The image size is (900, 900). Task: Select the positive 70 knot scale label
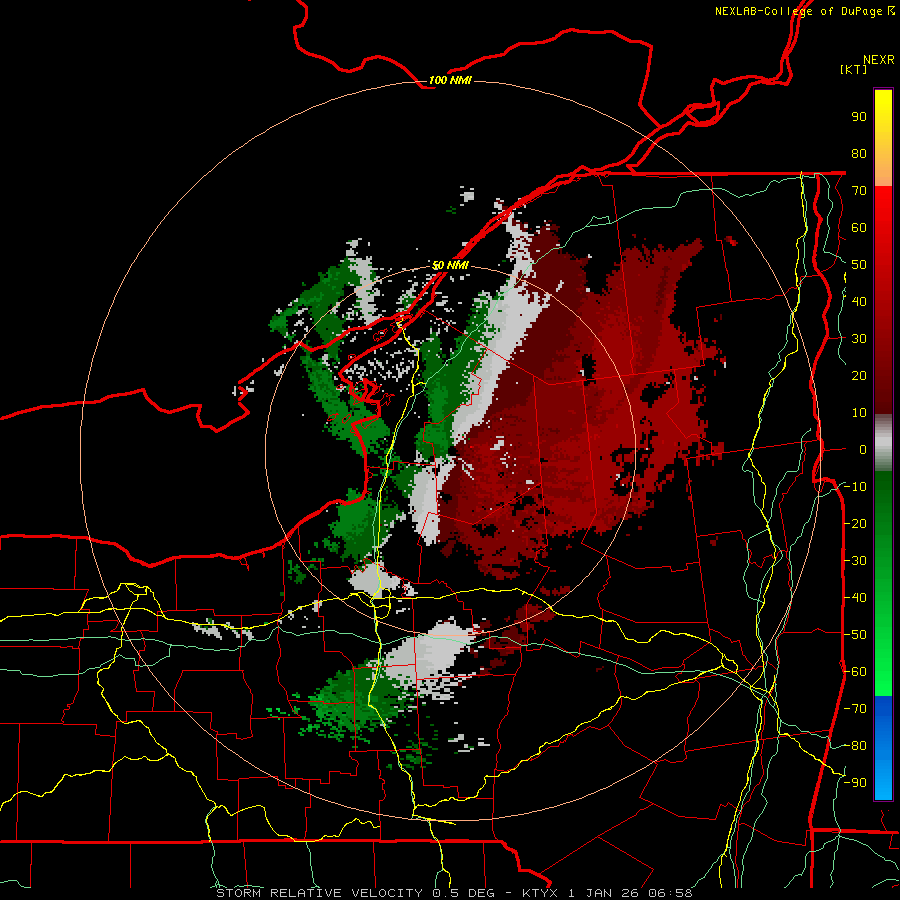(x=859, y=191)
